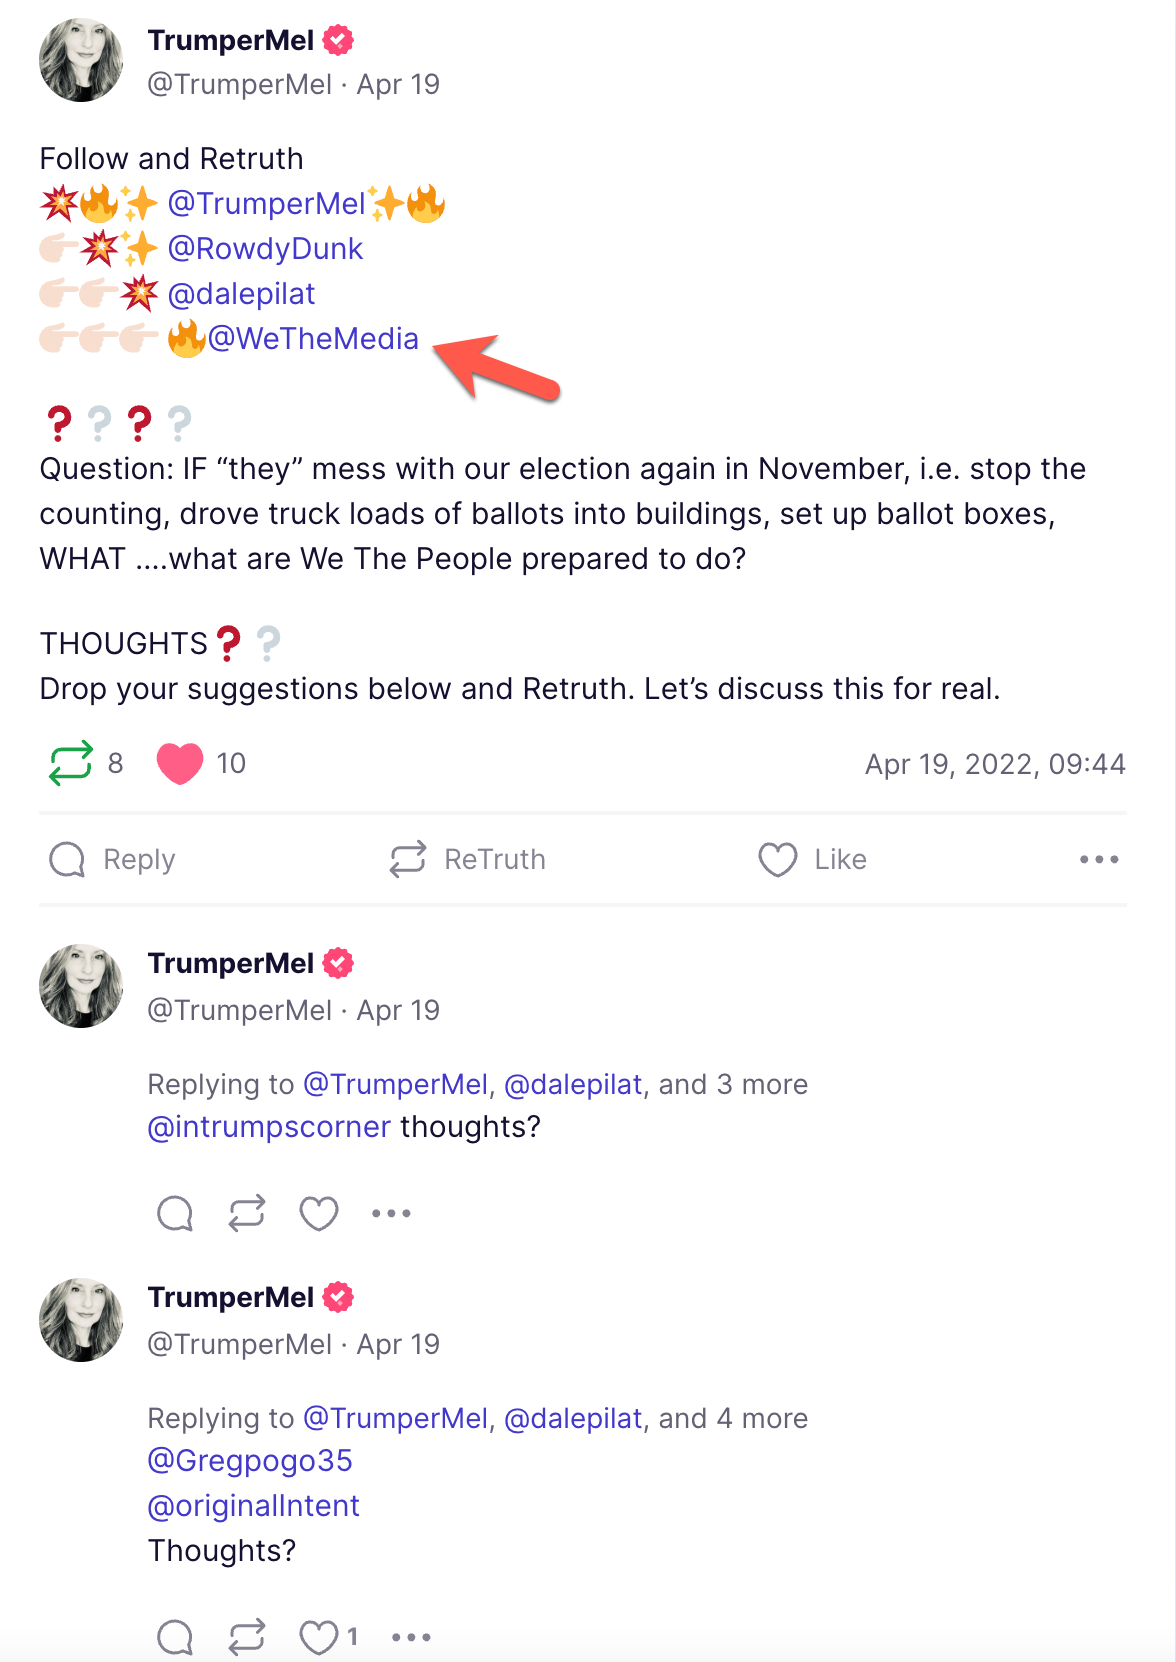Click the Reply button on main post

(x=112, y=859)
